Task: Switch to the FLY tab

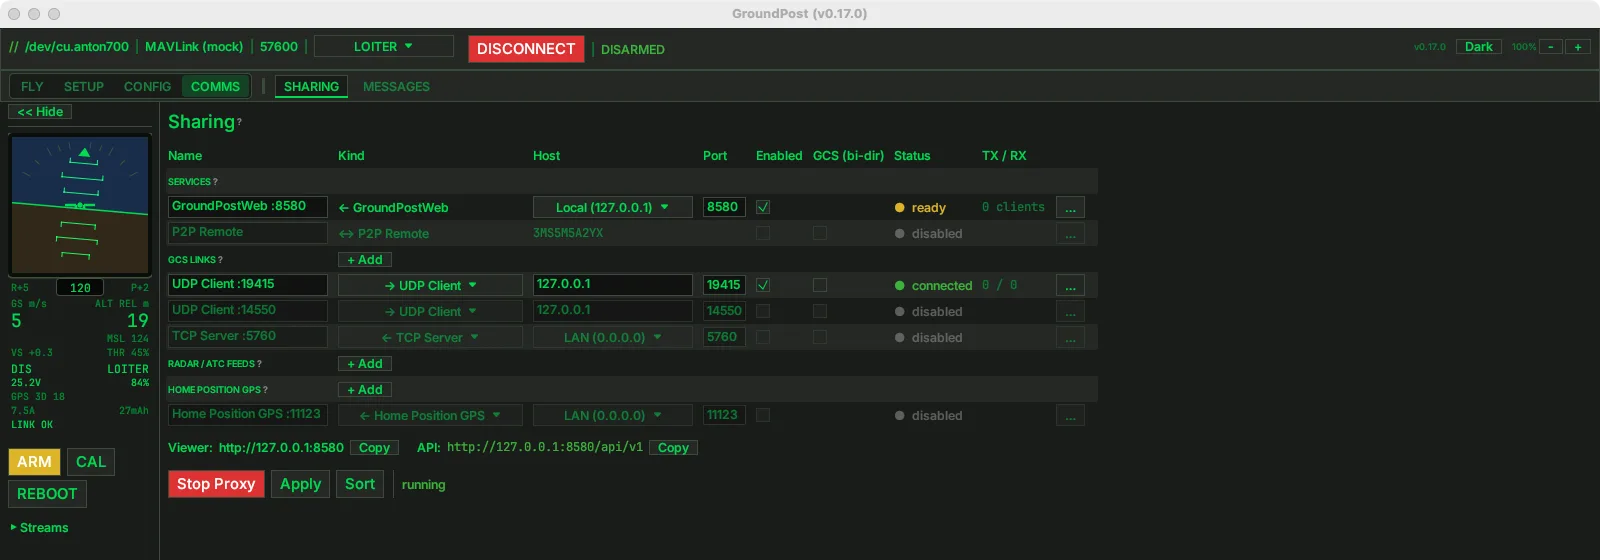Action: (x=32, y=87)
